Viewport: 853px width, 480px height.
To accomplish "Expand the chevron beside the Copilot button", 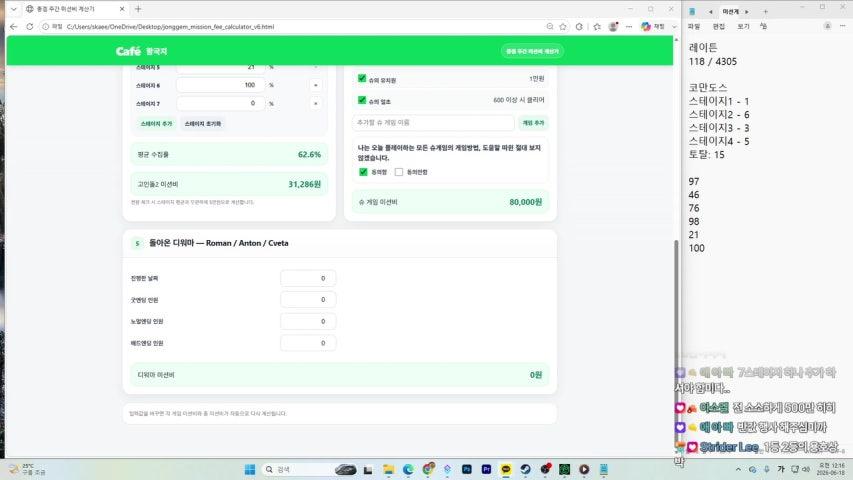I will (x=674, y=26).
